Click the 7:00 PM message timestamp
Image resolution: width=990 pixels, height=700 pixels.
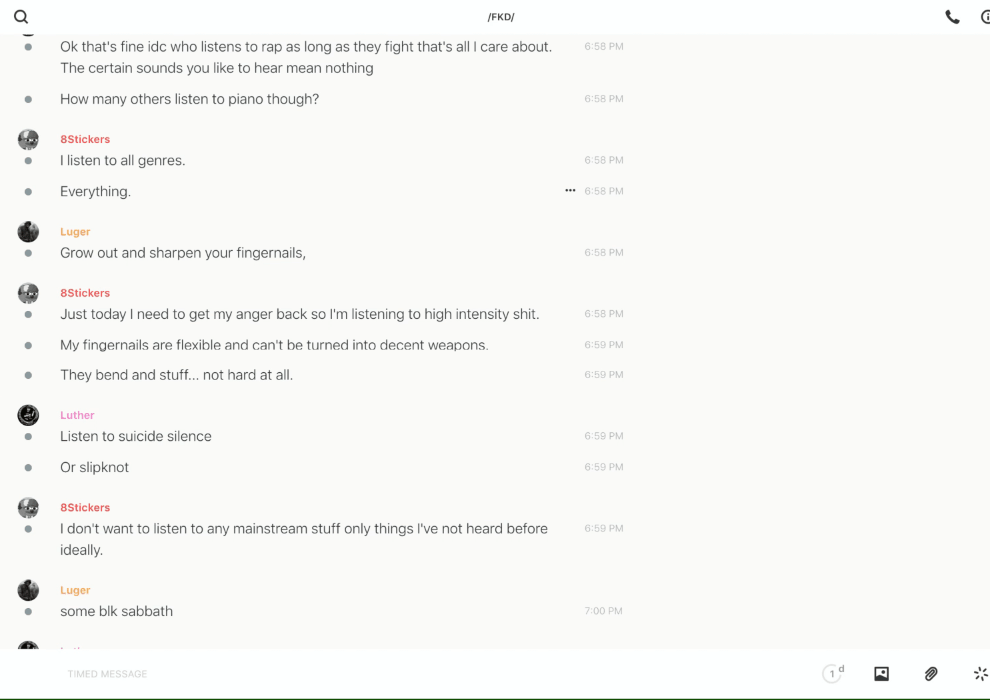point(604,611)
